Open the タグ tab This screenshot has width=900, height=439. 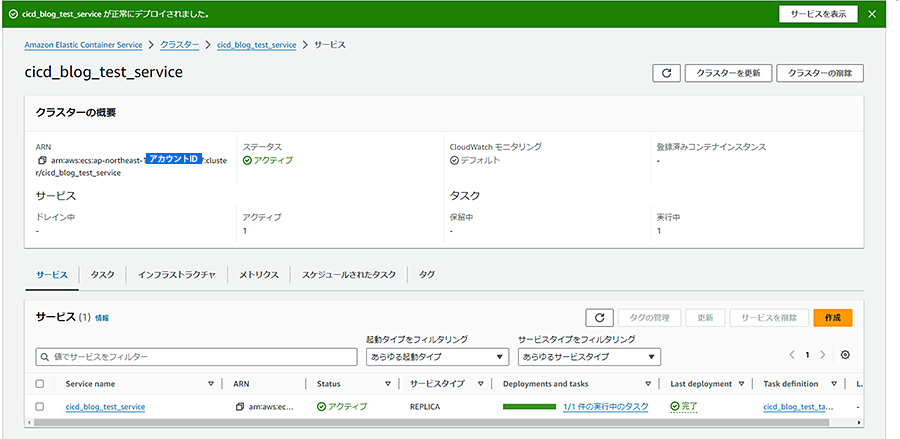(x=426, y=275)
